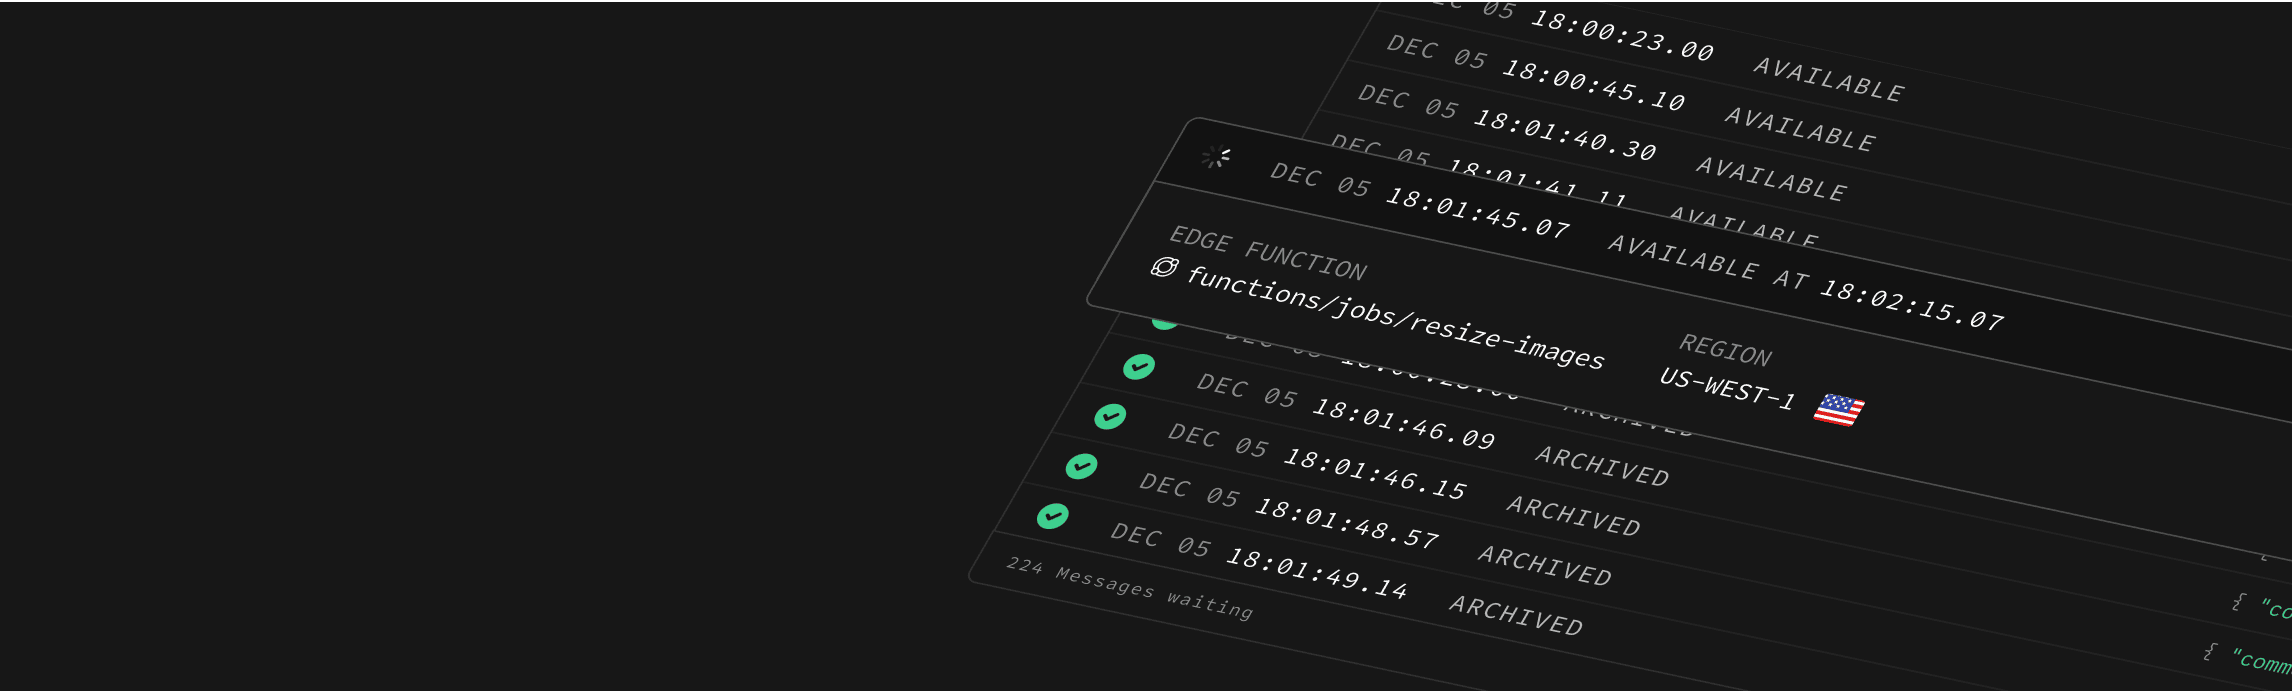
Task: Click the loading spinner on the active message card
Action: (x=1216, y=157)
